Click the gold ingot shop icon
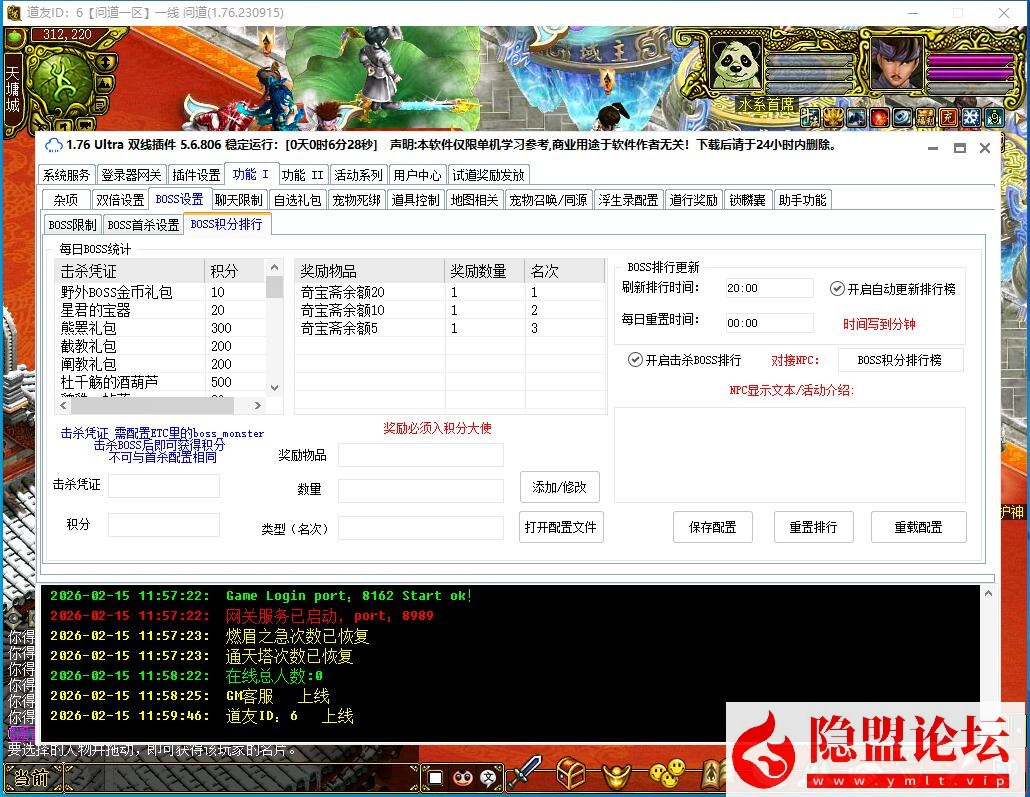This screenshot has height=797, width=1030. point(622,773)
